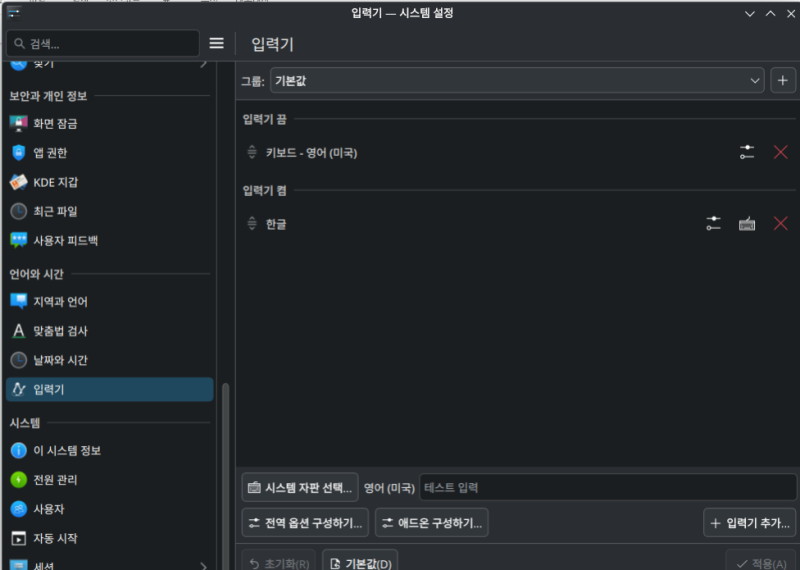Expand the 그룹 기본값 dropdown
The image size is (800, 570).
(x=517, y=80)
